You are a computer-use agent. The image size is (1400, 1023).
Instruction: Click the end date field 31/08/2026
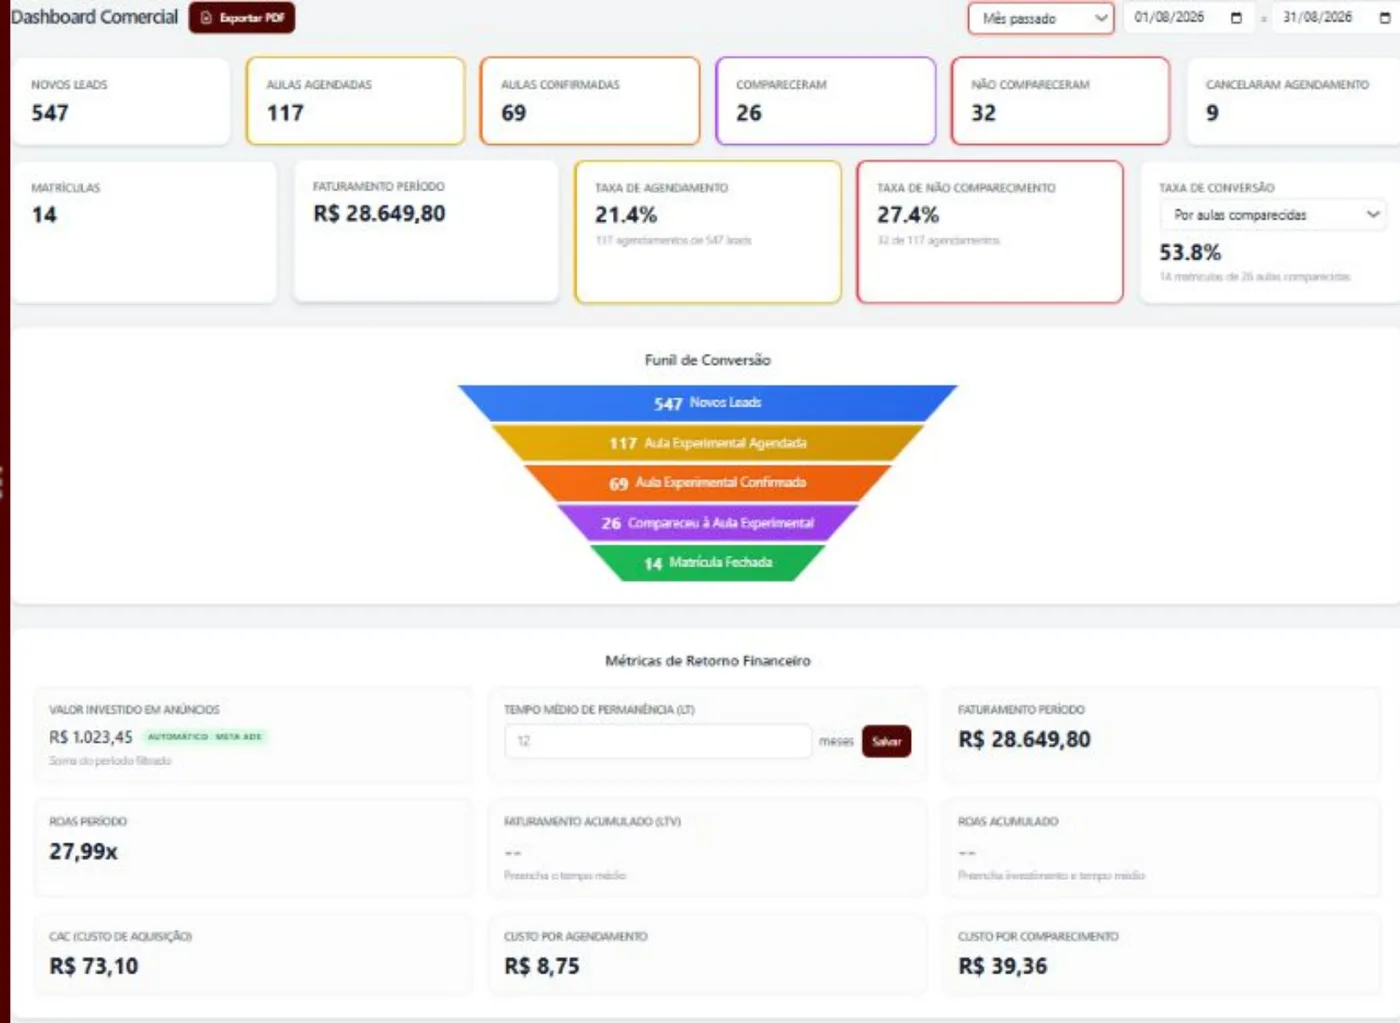tap(1336, 18)
